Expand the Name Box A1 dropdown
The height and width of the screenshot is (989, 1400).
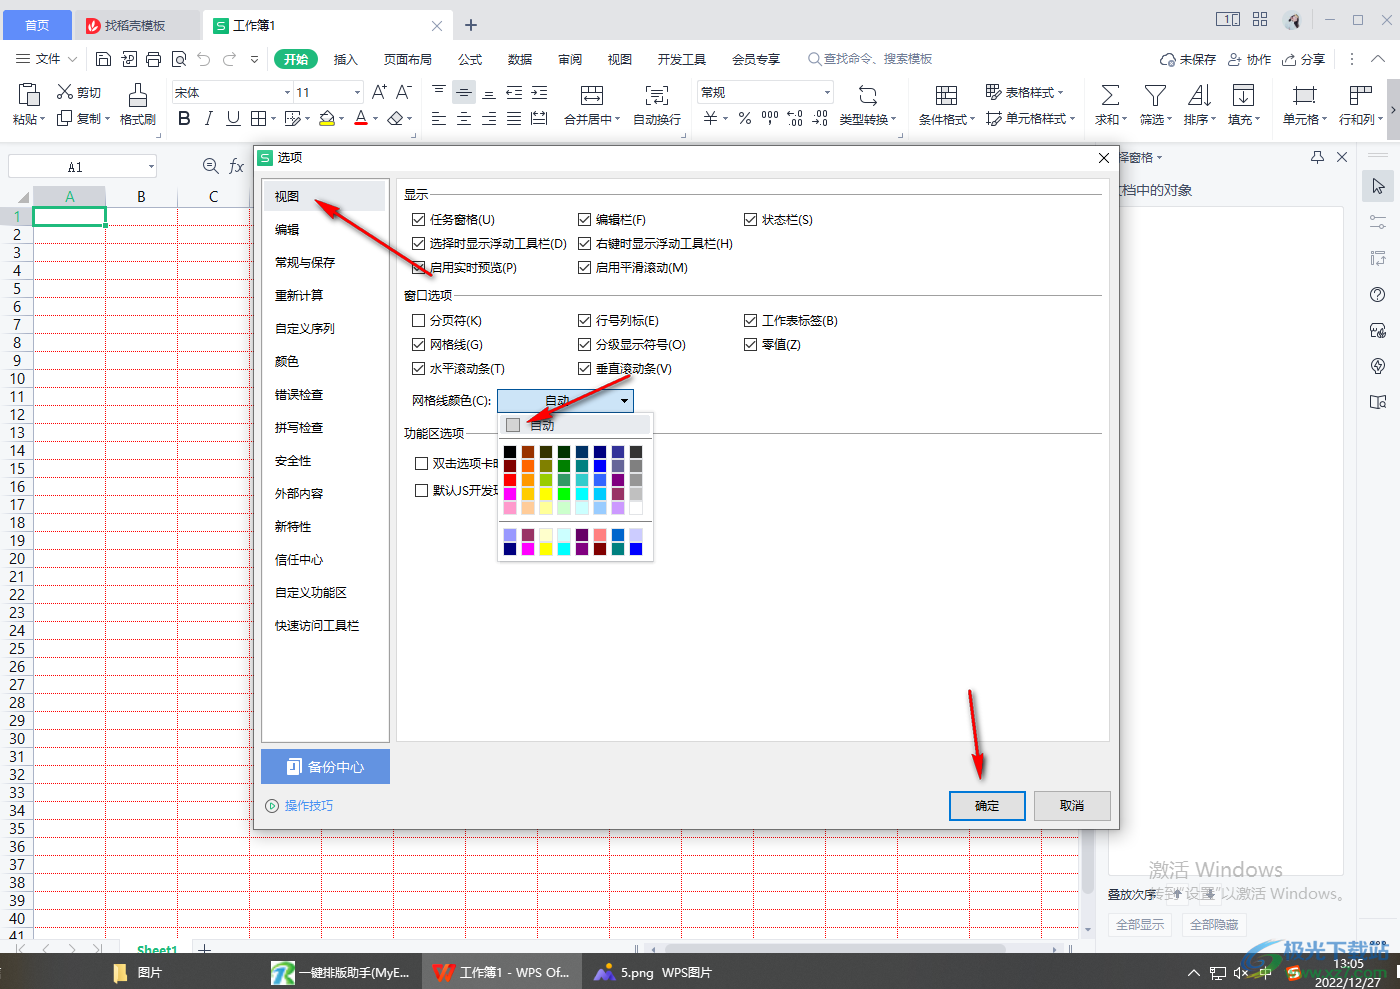[151, 167]
